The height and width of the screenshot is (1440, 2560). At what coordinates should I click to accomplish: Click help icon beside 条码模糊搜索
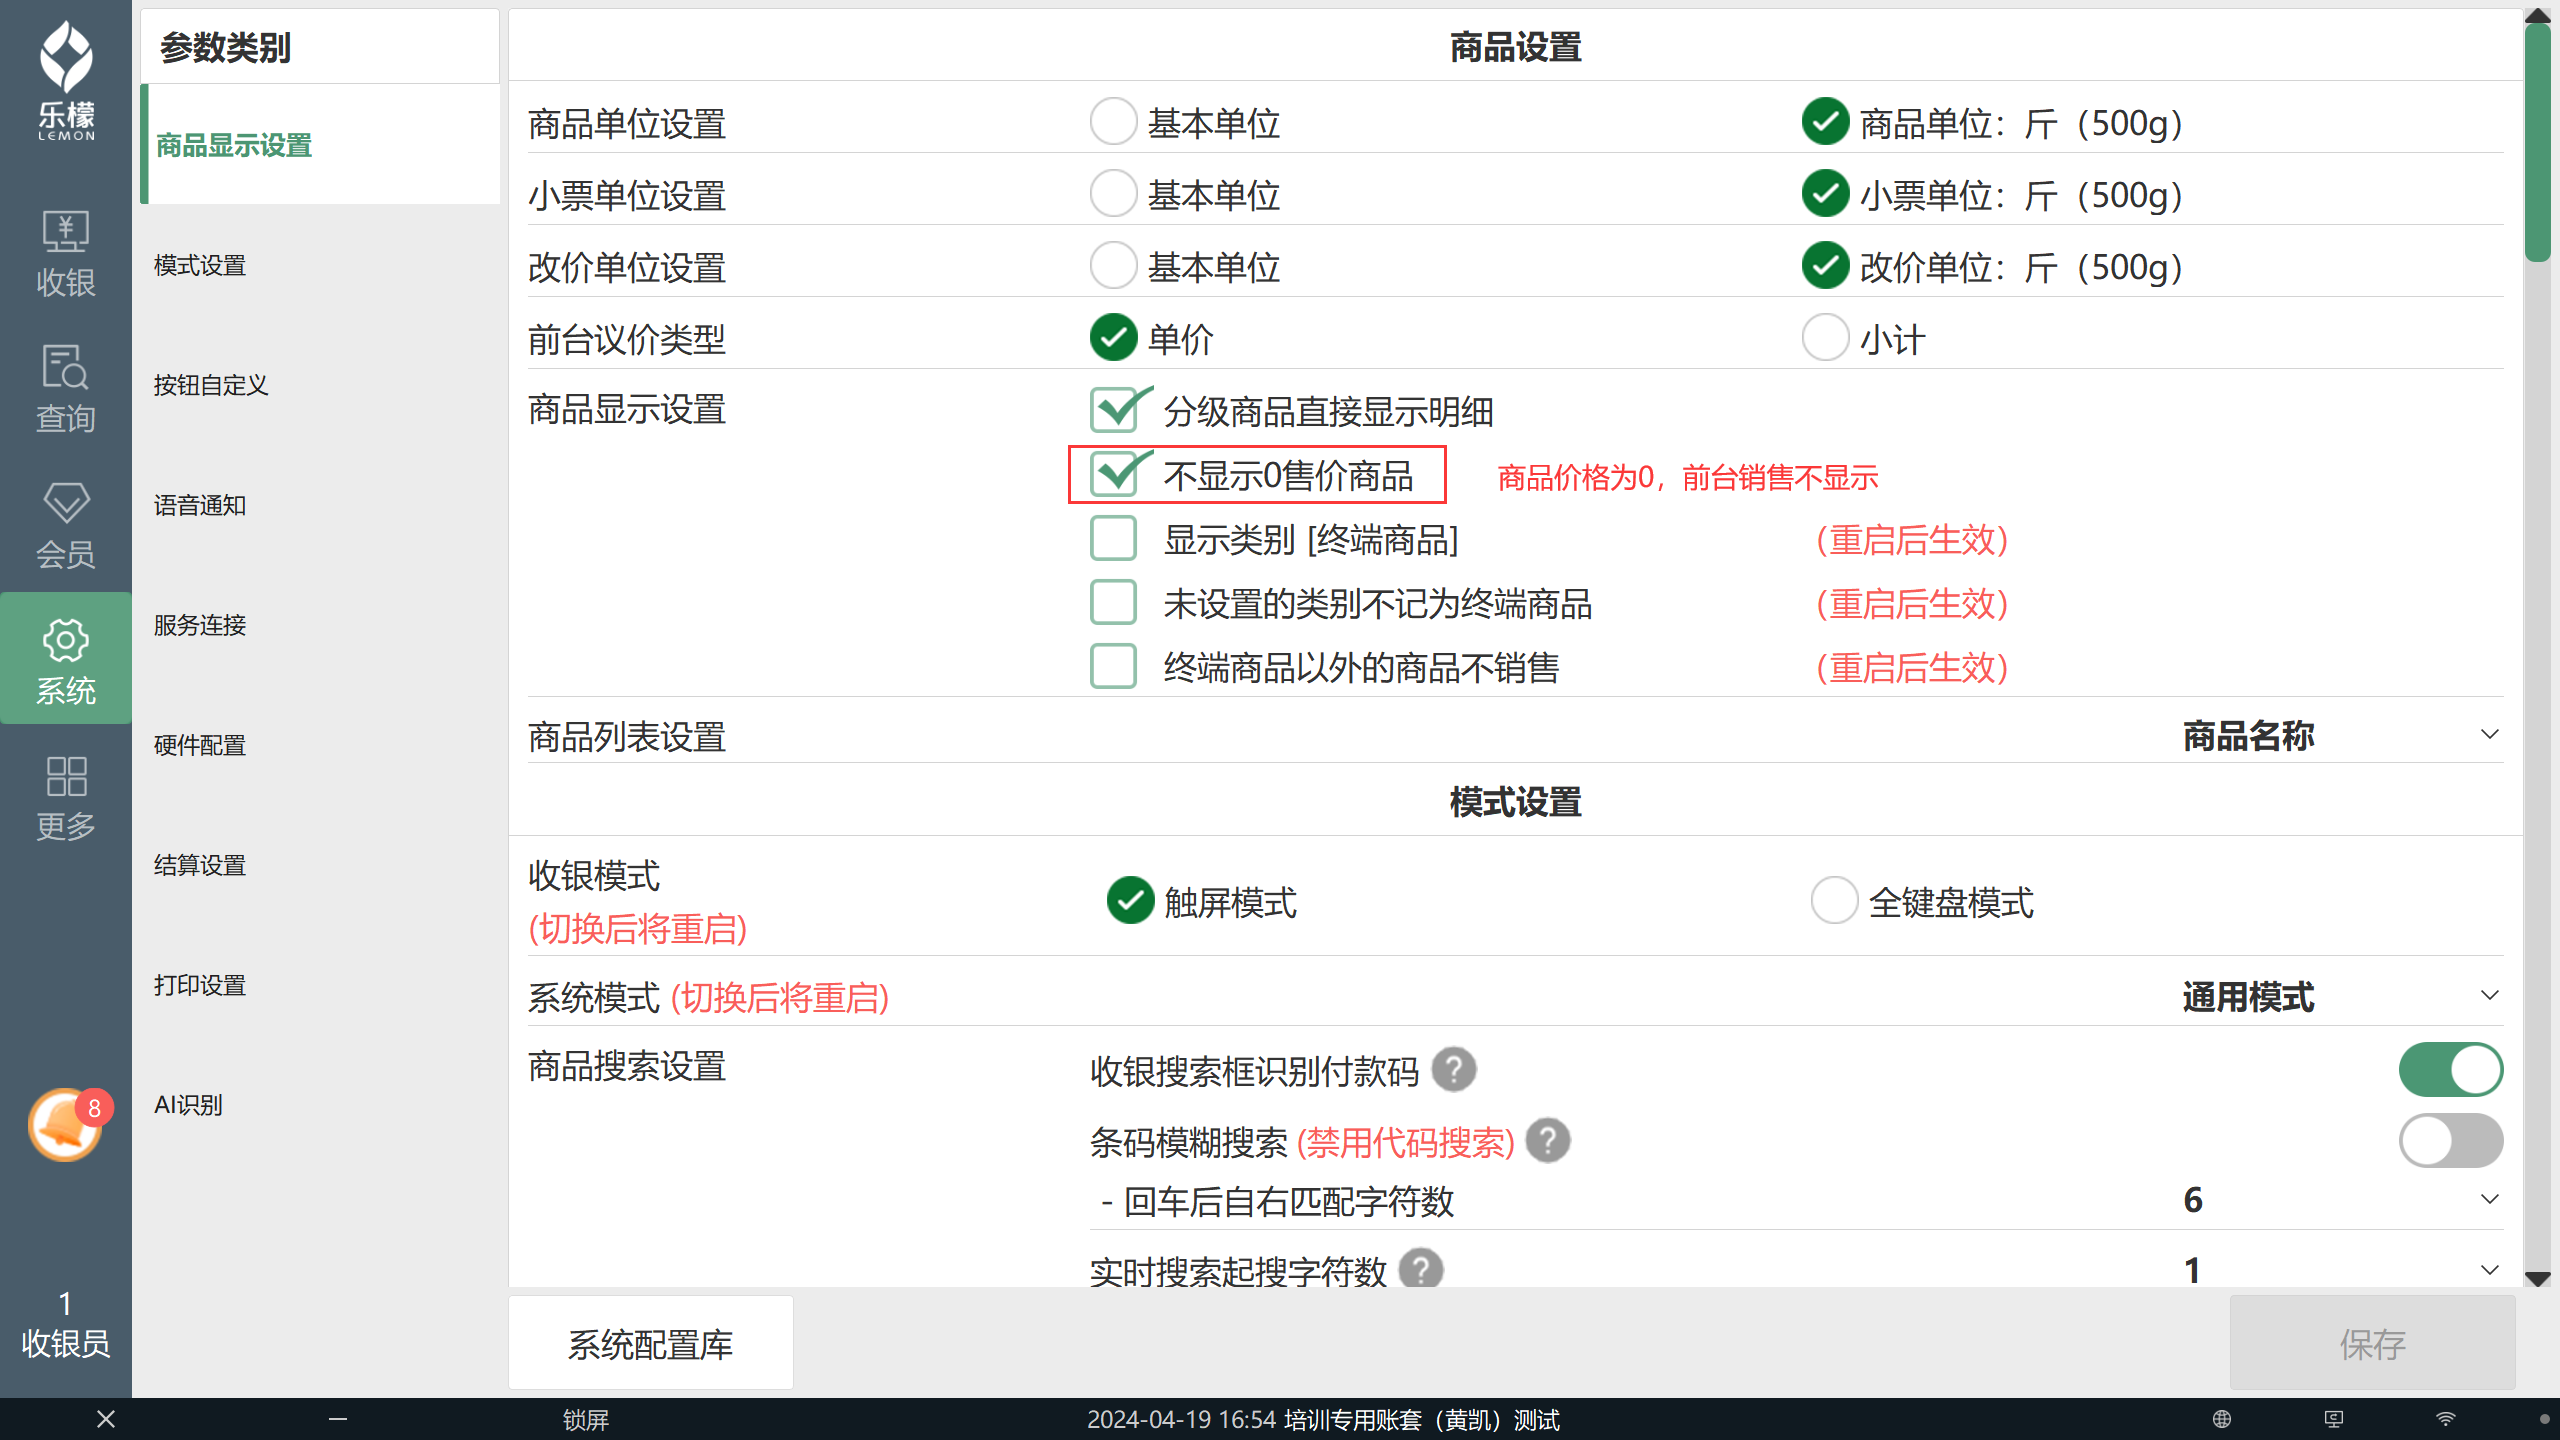coord(1548,1141)
